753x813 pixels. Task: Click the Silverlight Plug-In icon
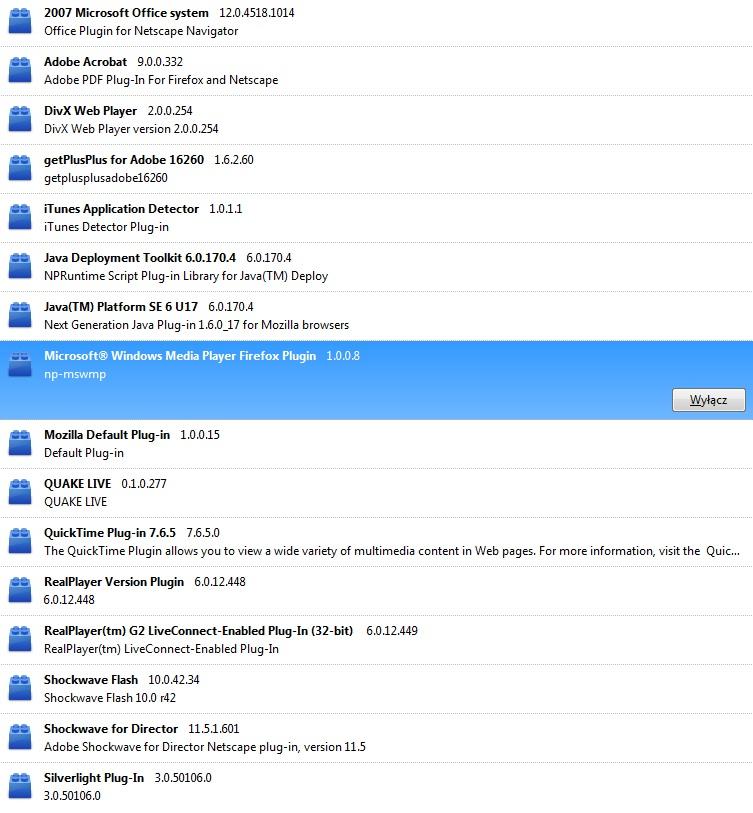tap(20, 786)
